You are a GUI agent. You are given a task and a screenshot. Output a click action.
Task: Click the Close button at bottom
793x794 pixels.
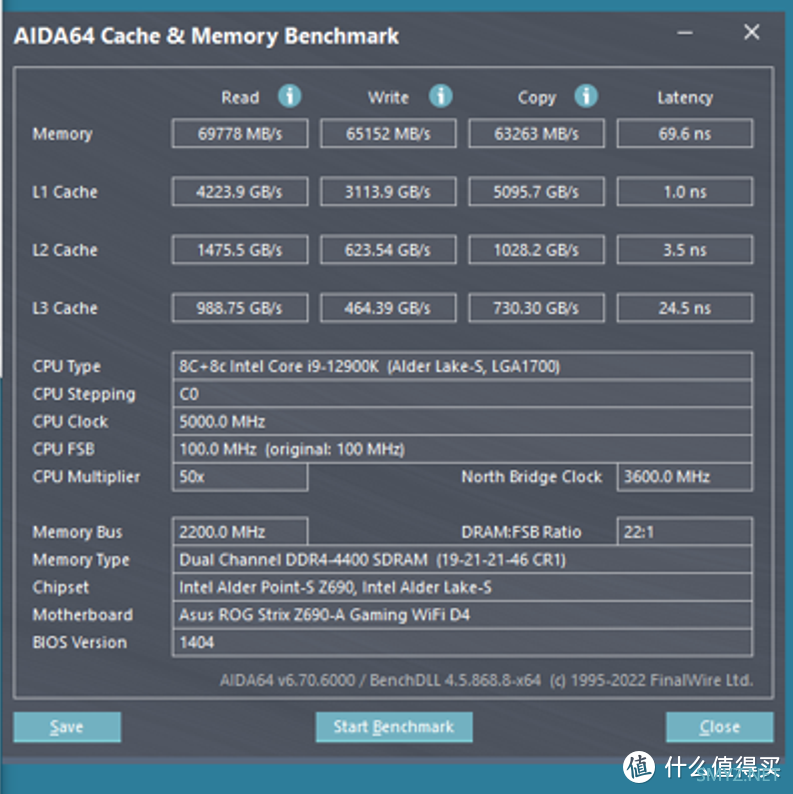720,727
